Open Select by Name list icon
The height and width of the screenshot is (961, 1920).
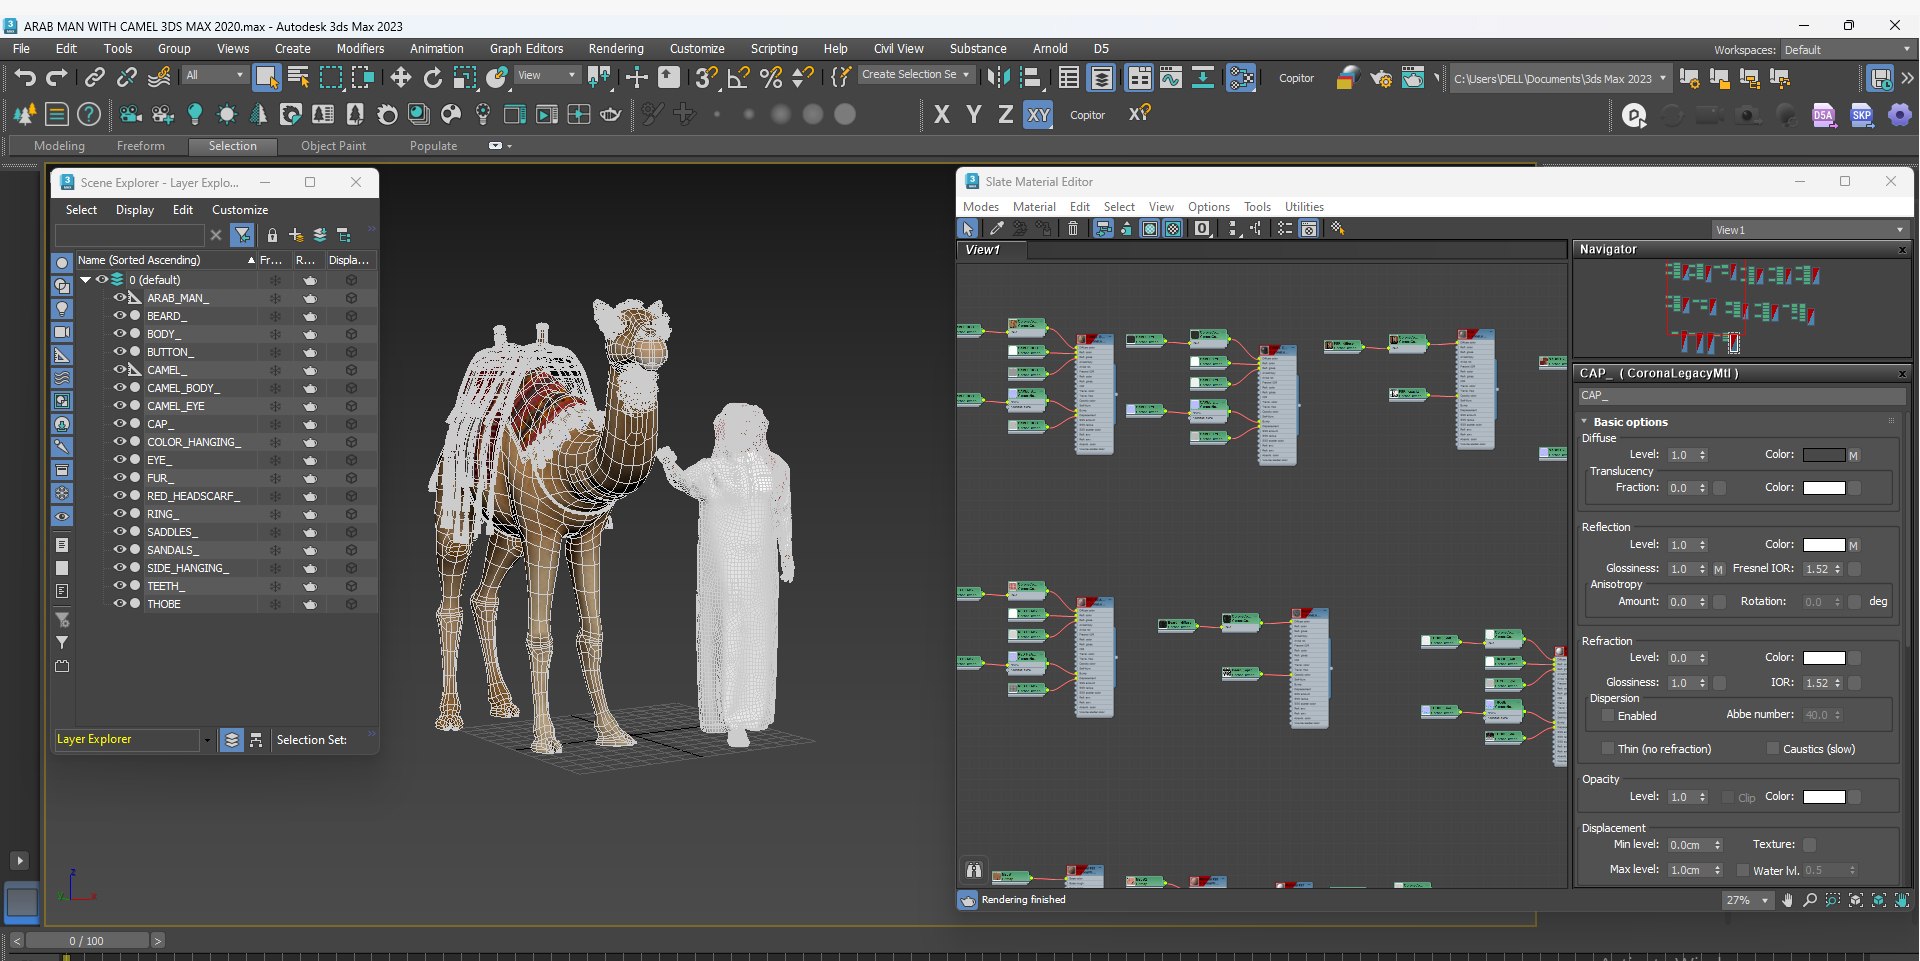298,77
